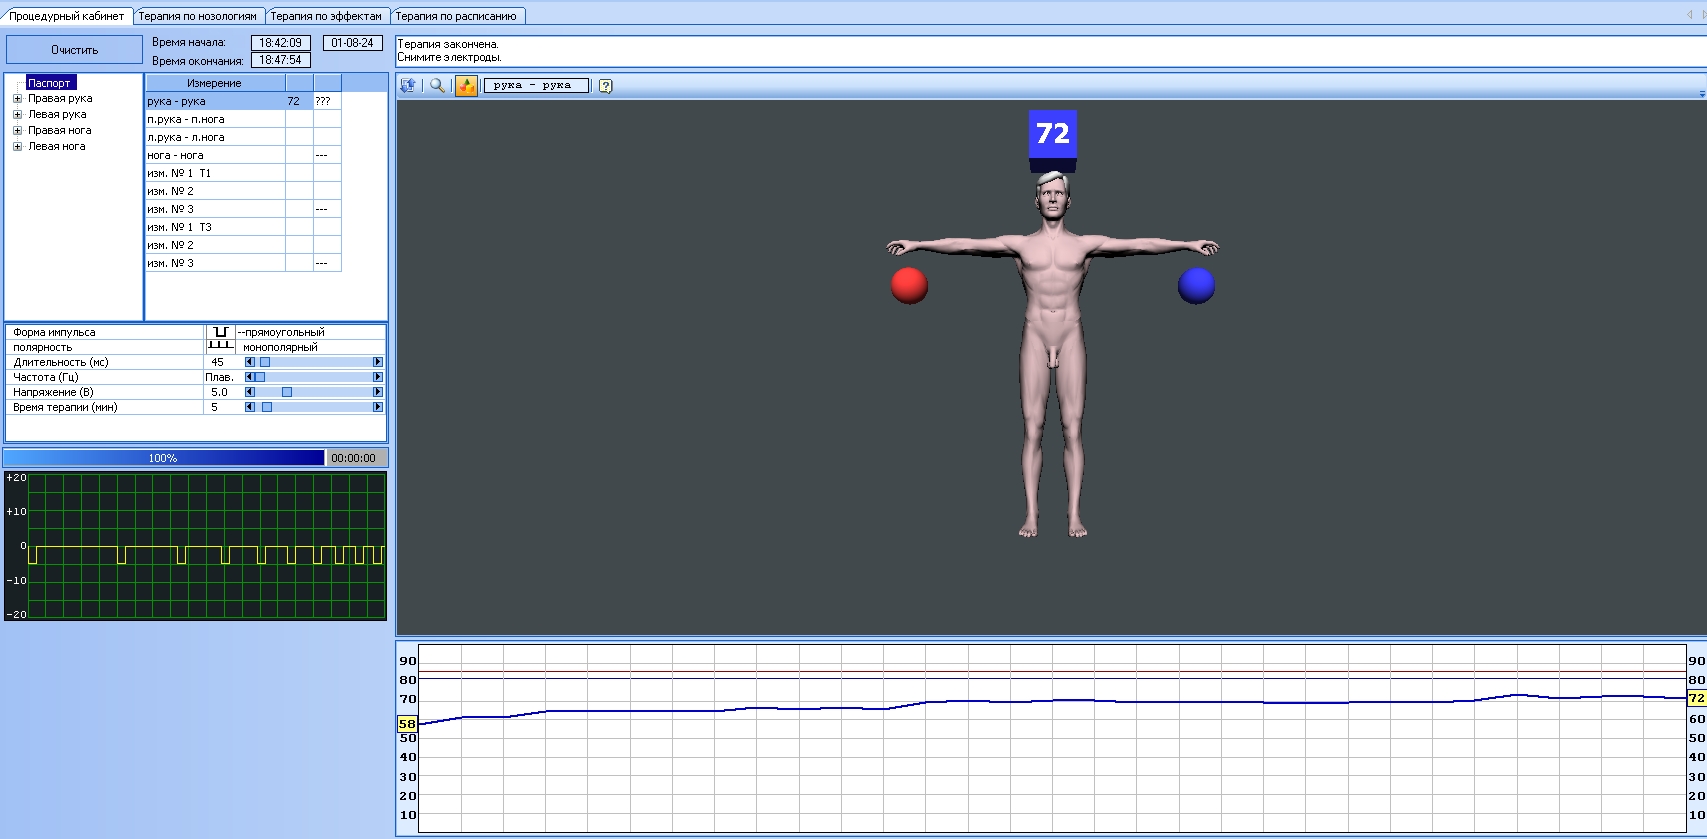Click the monopolar polarity waveform icon

coord(220,347)
